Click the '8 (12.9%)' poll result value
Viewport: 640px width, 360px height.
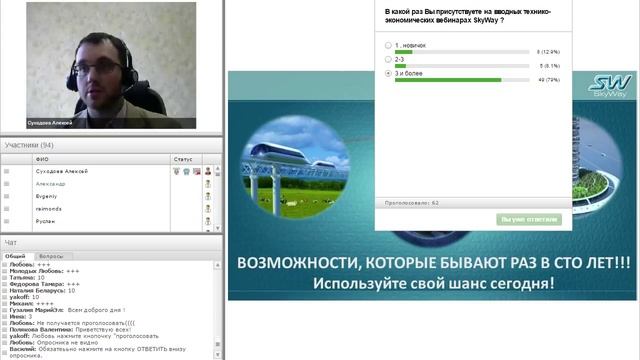click(548, 52)
